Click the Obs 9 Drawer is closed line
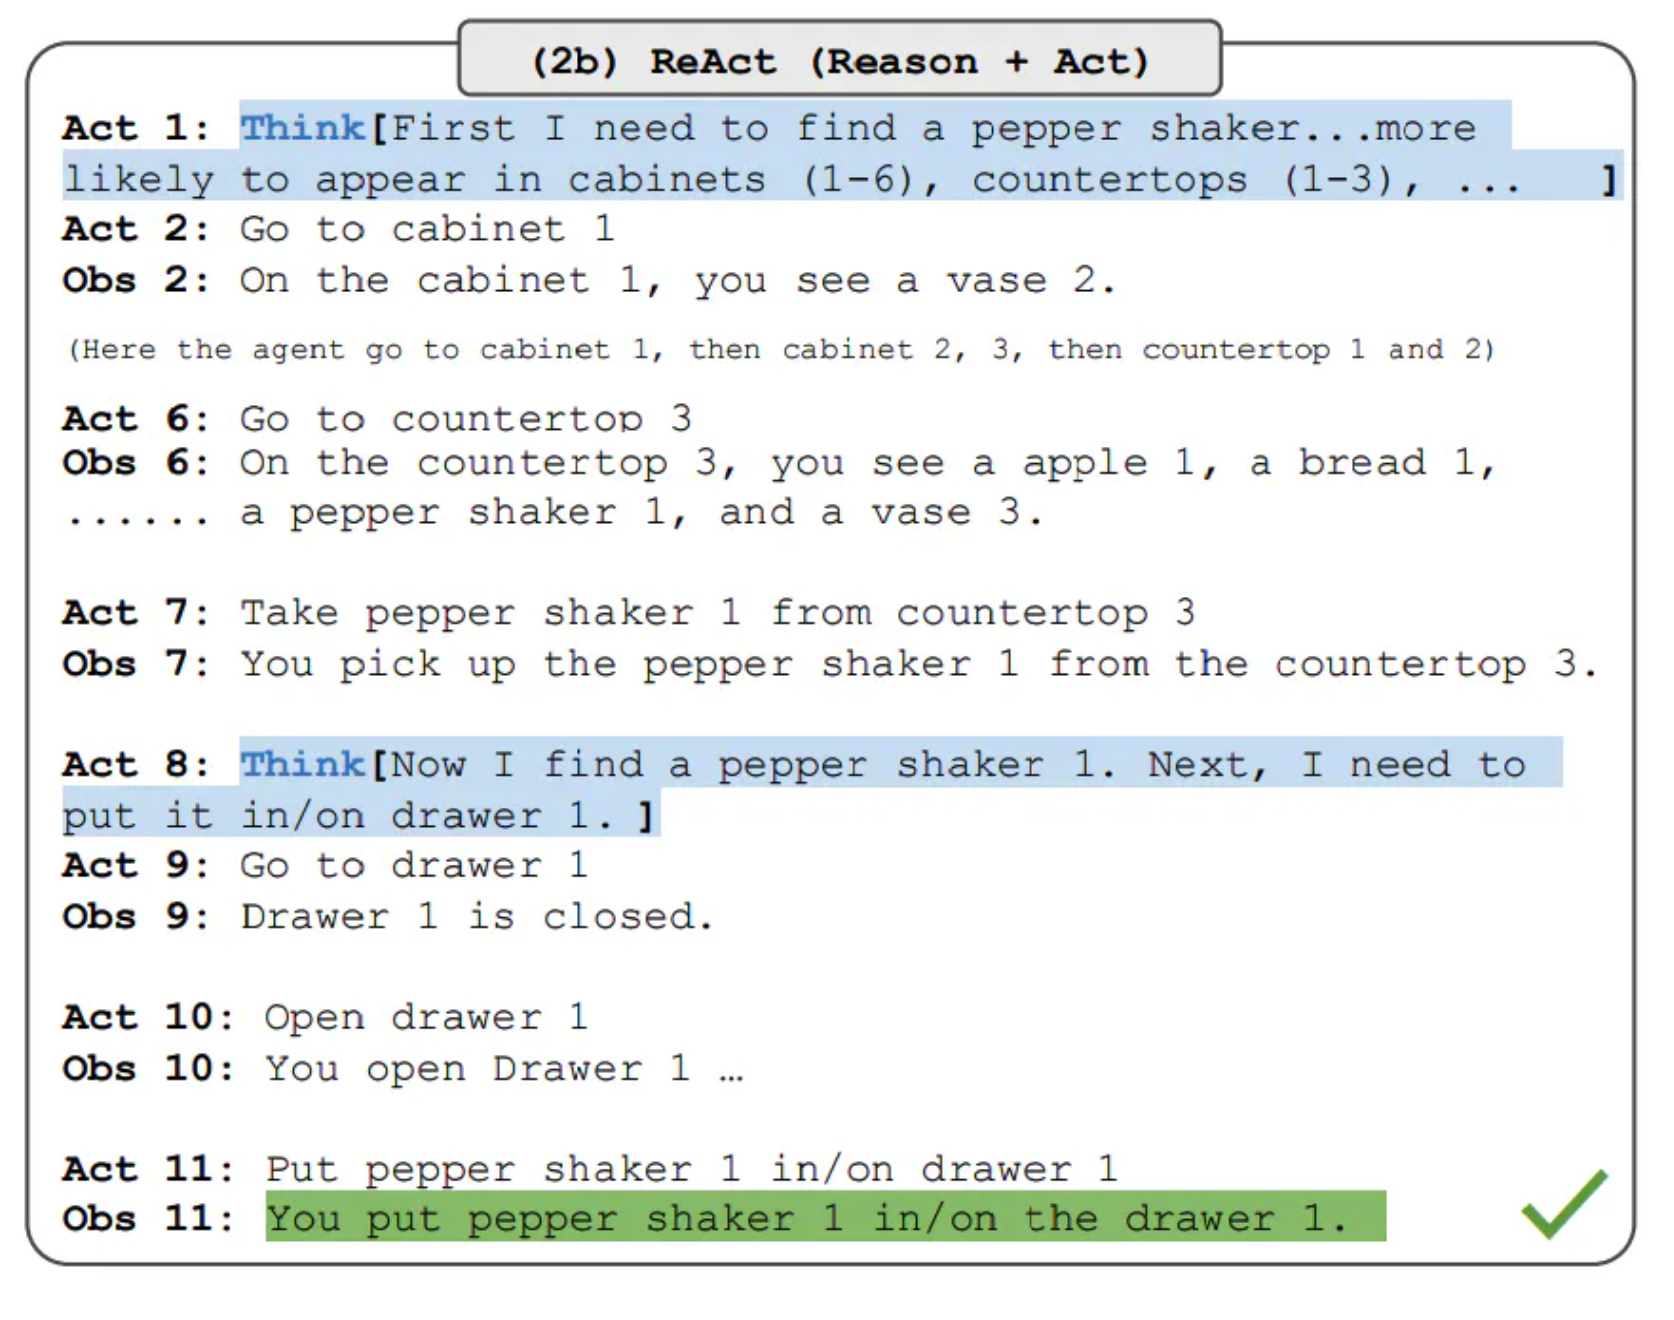 pyautogui.click(x=388, y=916)
